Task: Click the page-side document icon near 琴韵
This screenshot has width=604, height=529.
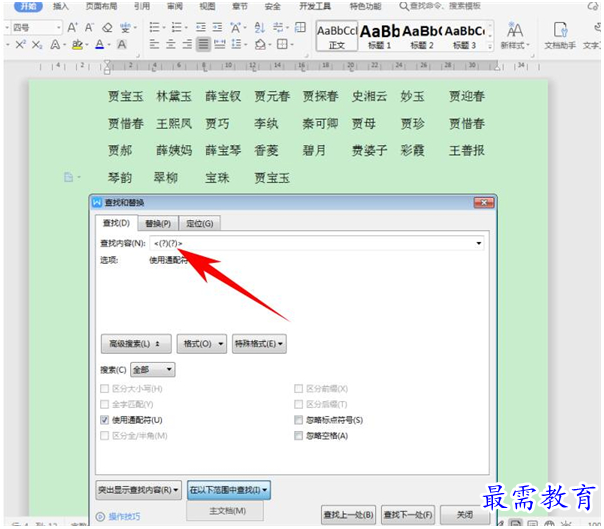Action: (69, 177)
